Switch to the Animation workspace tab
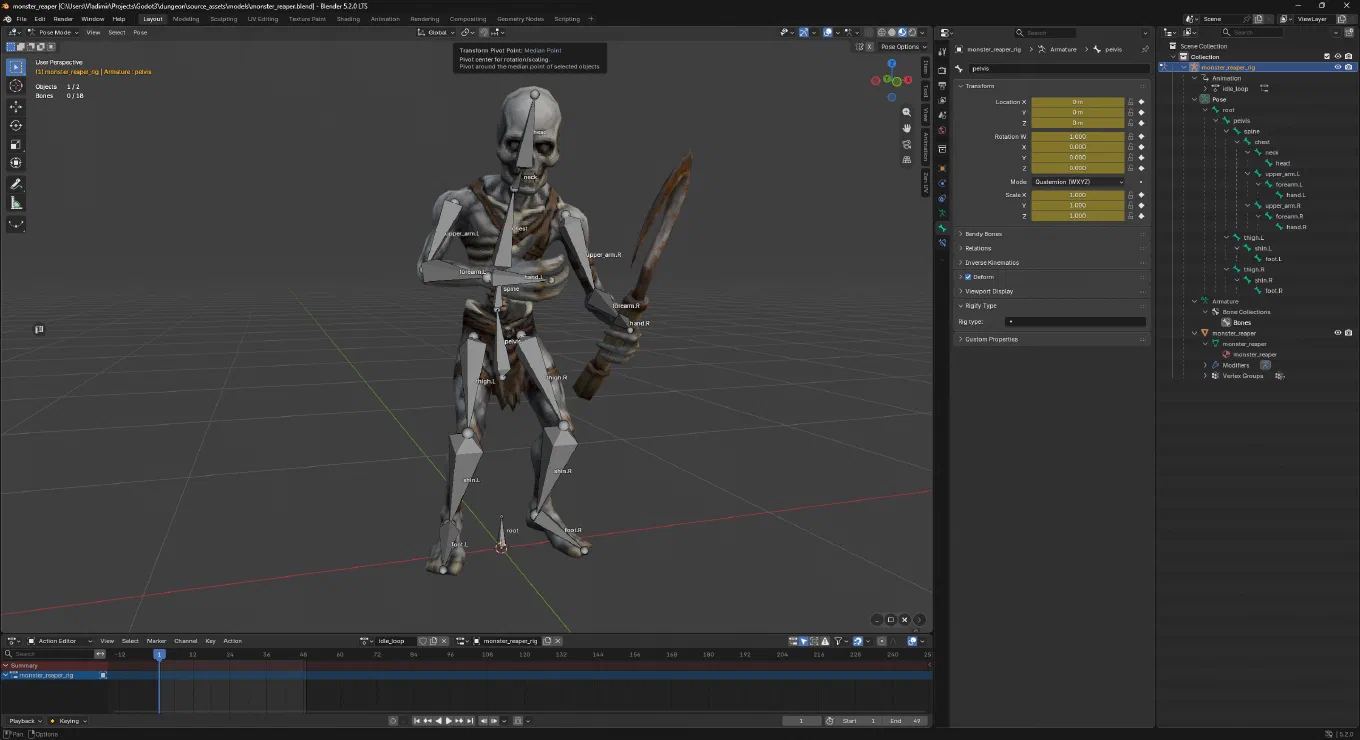 pos(385,19)
